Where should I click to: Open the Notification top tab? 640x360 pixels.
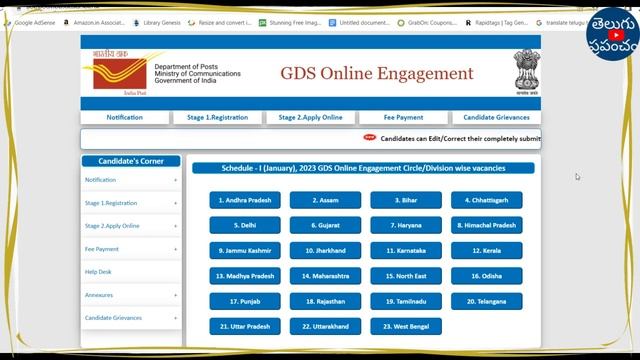tap(125, 118)
